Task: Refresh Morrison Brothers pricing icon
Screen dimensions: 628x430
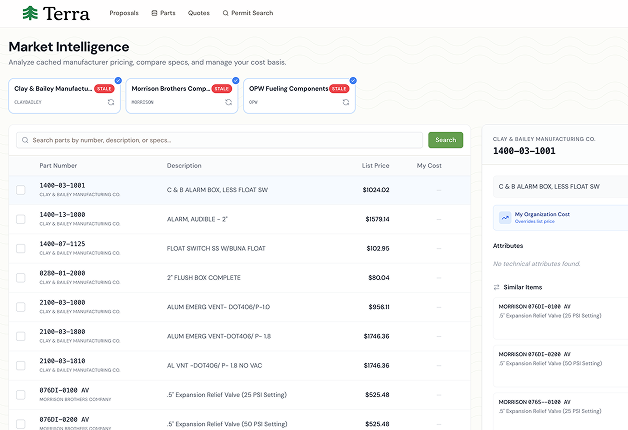Action: 228,102
